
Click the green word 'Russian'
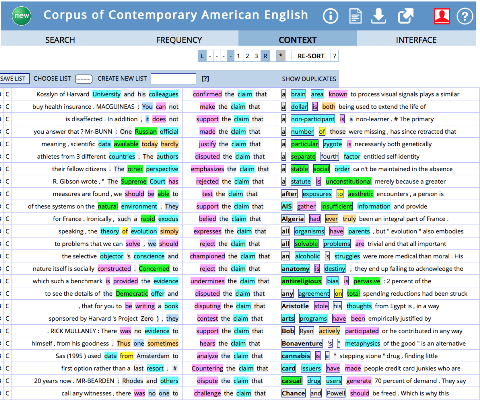[x=146, y=132]
